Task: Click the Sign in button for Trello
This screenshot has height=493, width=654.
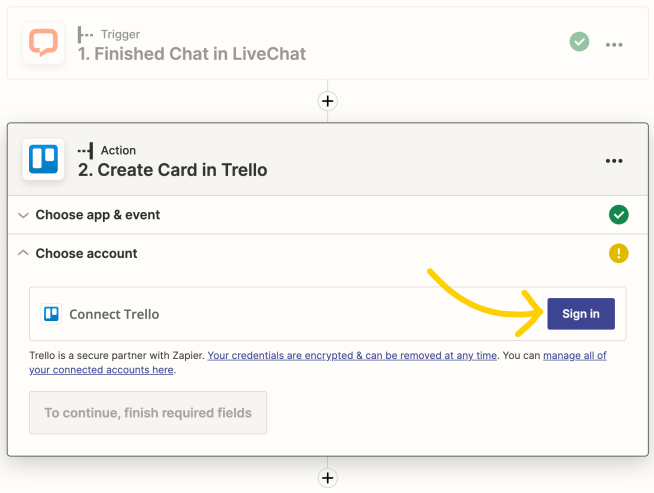Action: pyautogui.click(x=581, y=314)
